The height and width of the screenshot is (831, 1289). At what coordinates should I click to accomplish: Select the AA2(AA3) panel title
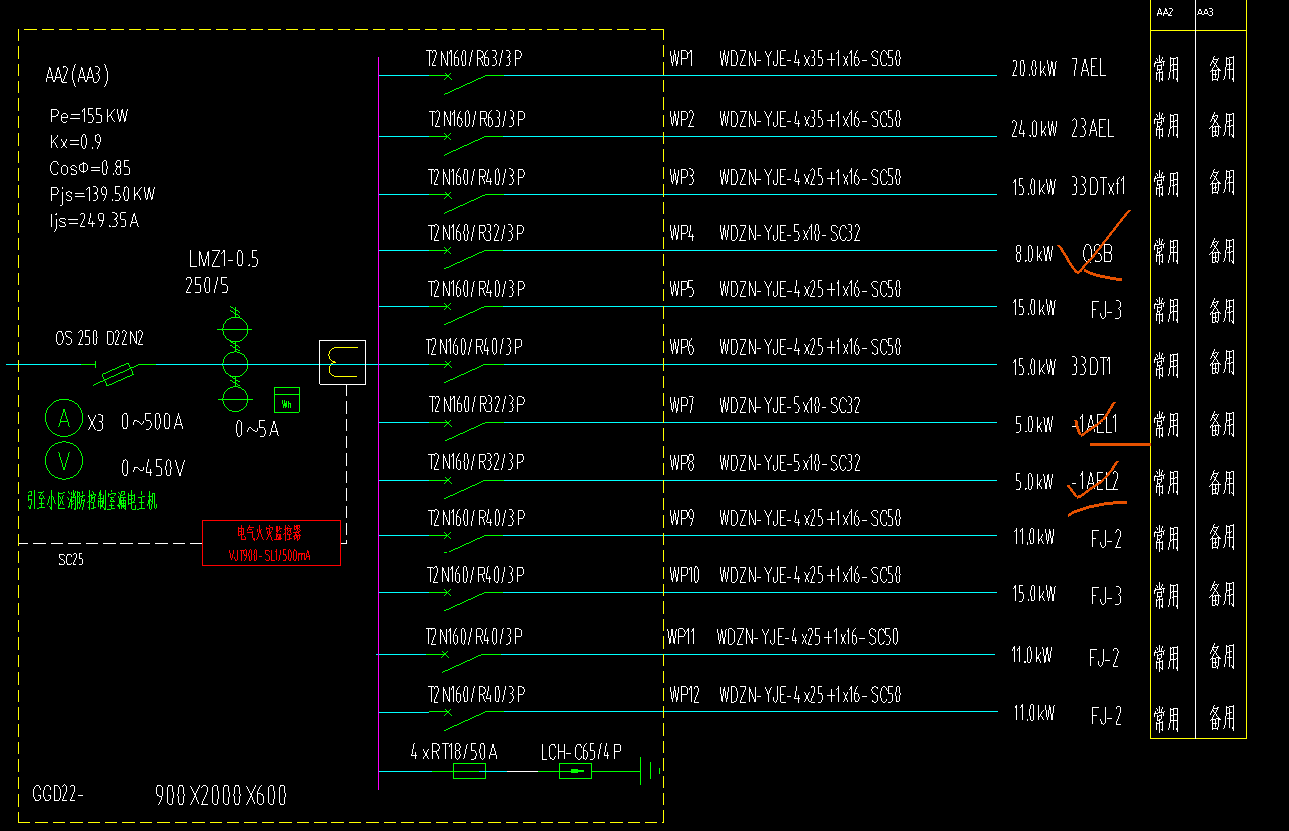coord(78,75)
